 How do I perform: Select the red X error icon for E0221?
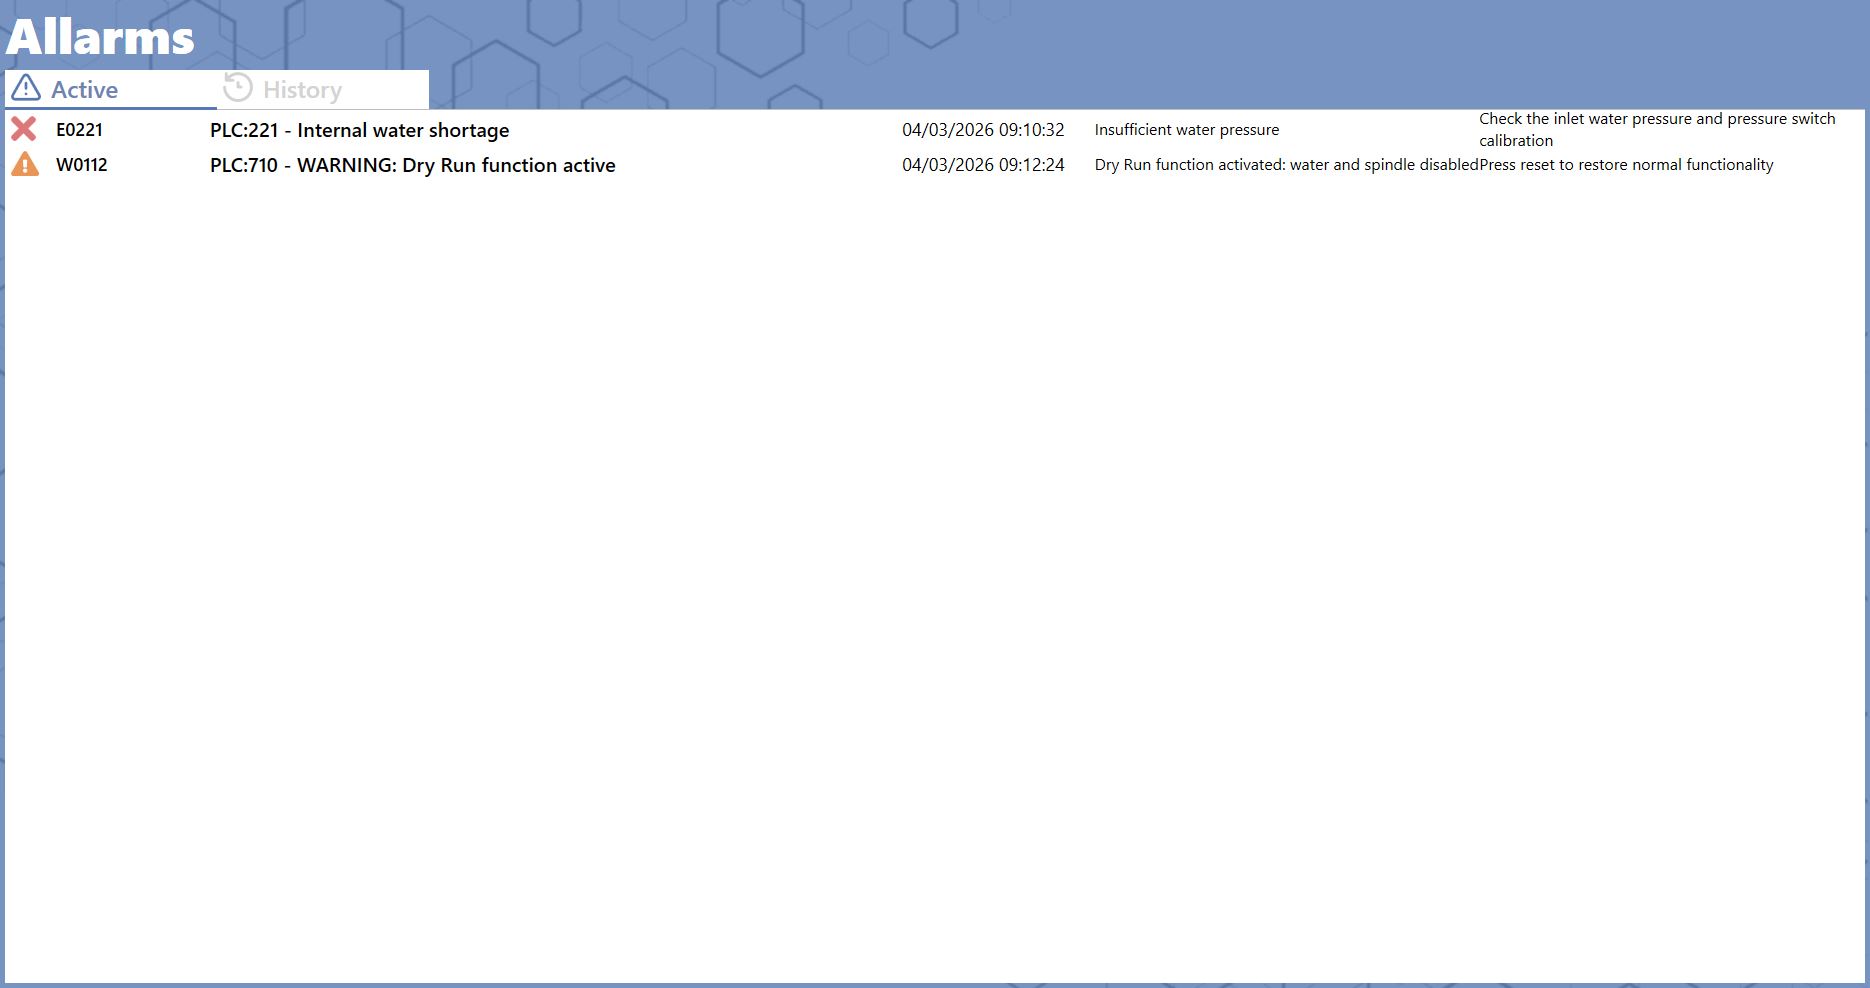click(24, 129)
